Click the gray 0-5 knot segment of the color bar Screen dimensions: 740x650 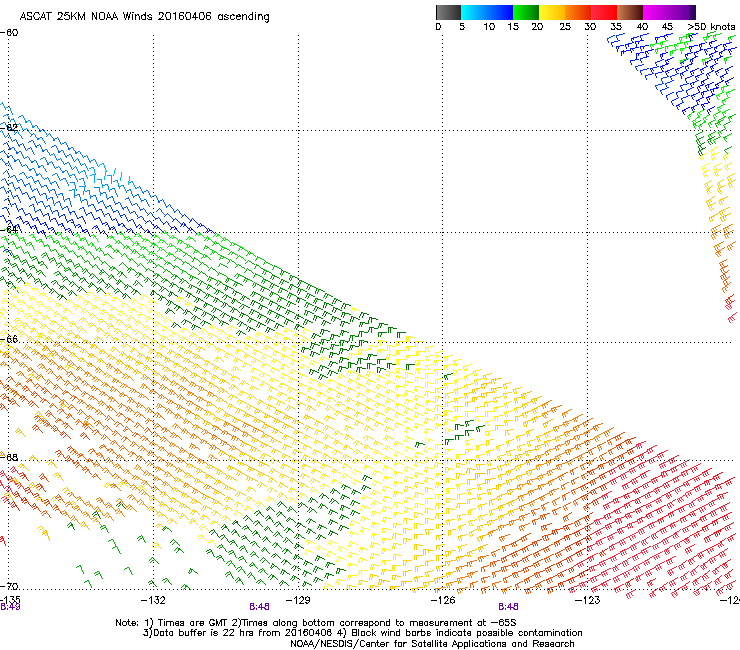(x=448, y=12)
